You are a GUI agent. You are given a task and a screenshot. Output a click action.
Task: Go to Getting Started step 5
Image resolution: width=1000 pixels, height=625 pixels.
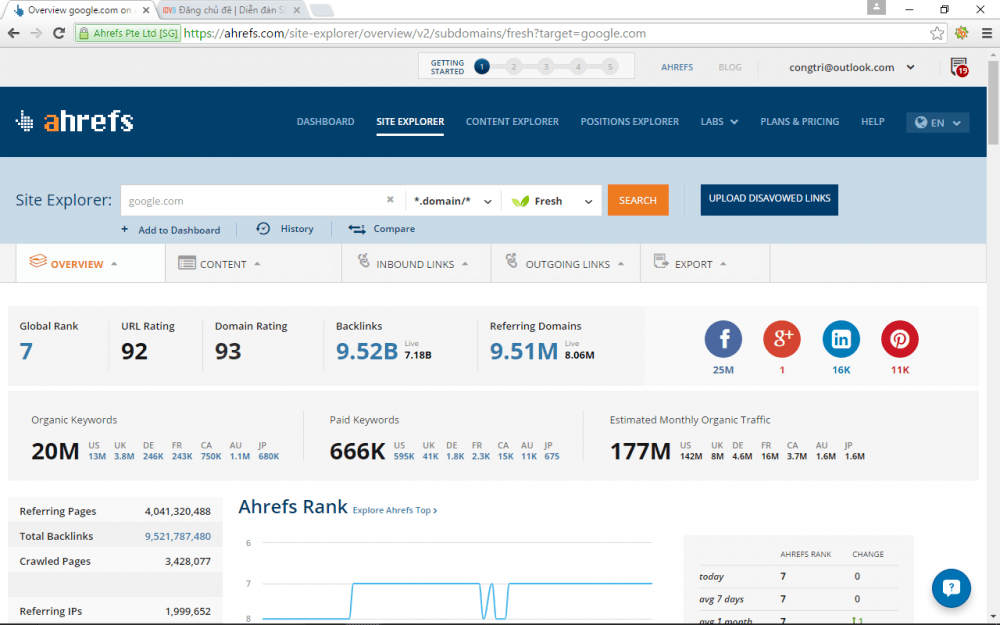pos(610,66)
